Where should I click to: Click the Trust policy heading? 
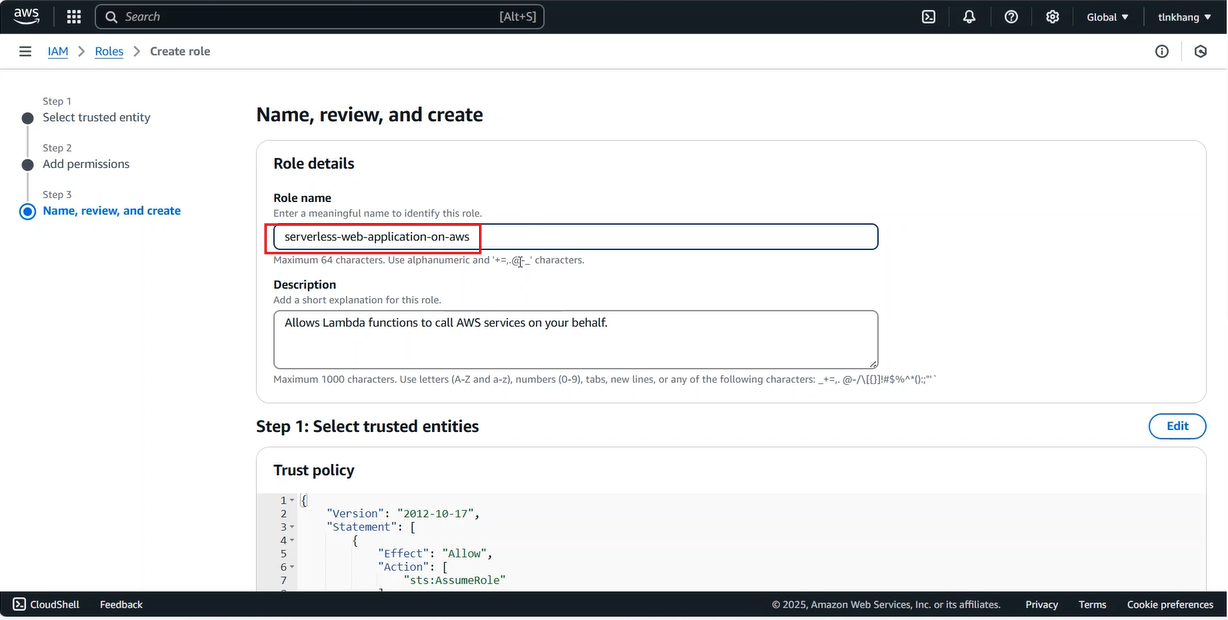click(314, 470)
